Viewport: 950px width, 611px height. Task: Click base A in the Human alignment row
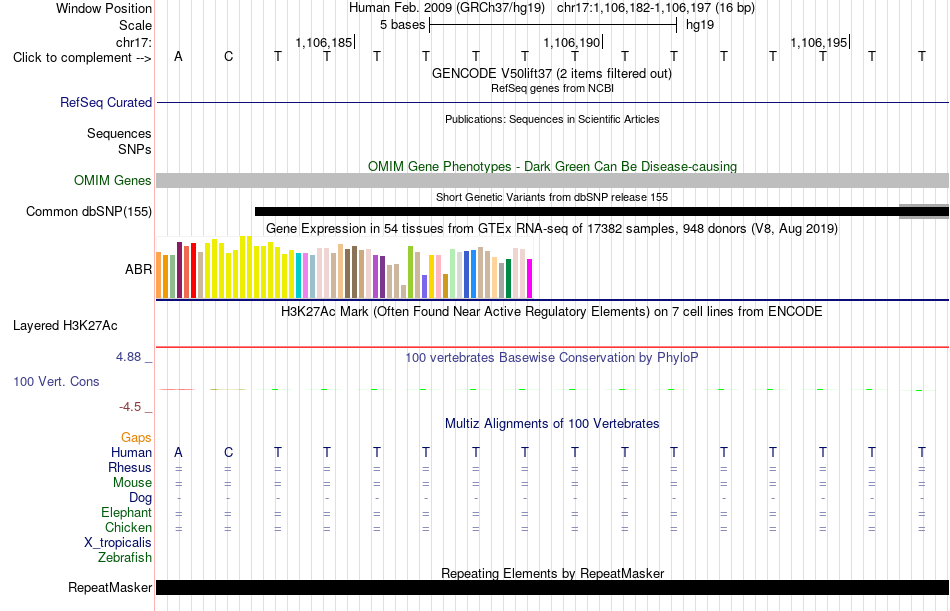coord(178,453)
